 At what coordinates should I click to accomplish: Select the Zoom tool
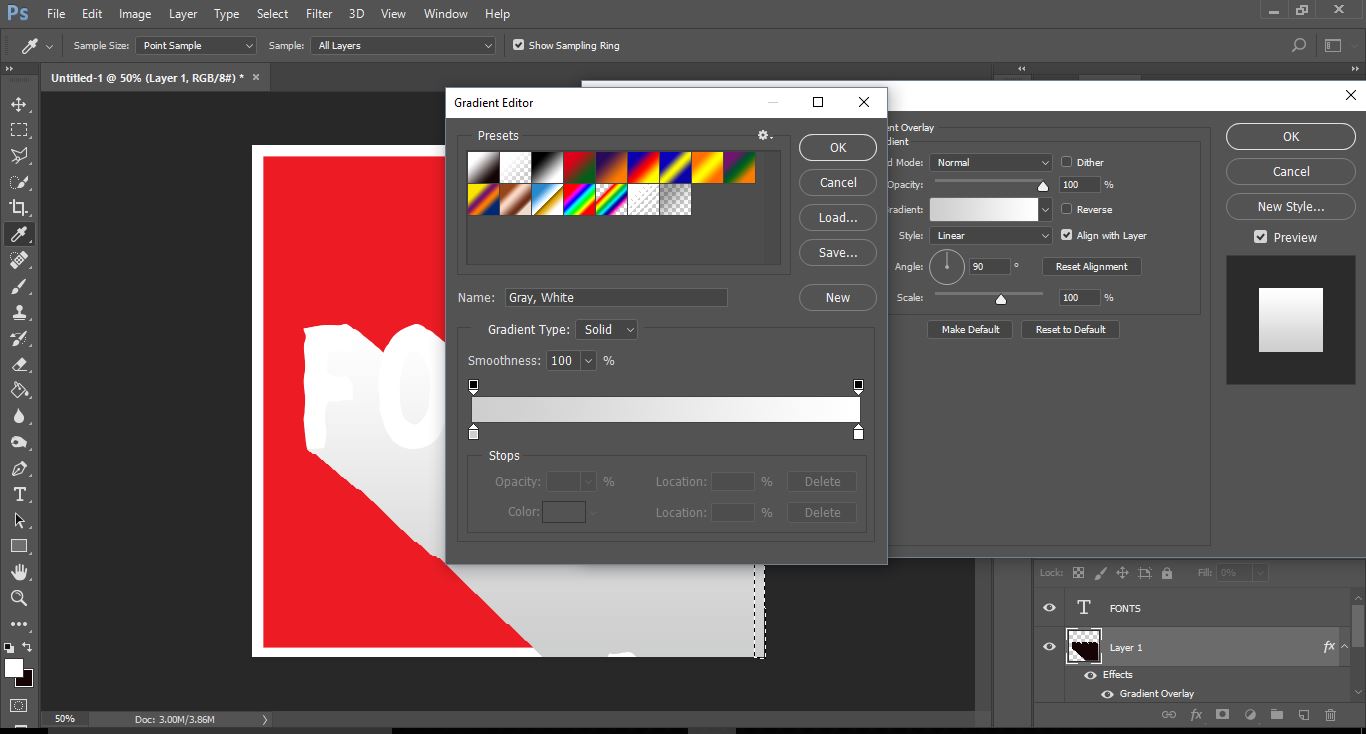(19, 598)
